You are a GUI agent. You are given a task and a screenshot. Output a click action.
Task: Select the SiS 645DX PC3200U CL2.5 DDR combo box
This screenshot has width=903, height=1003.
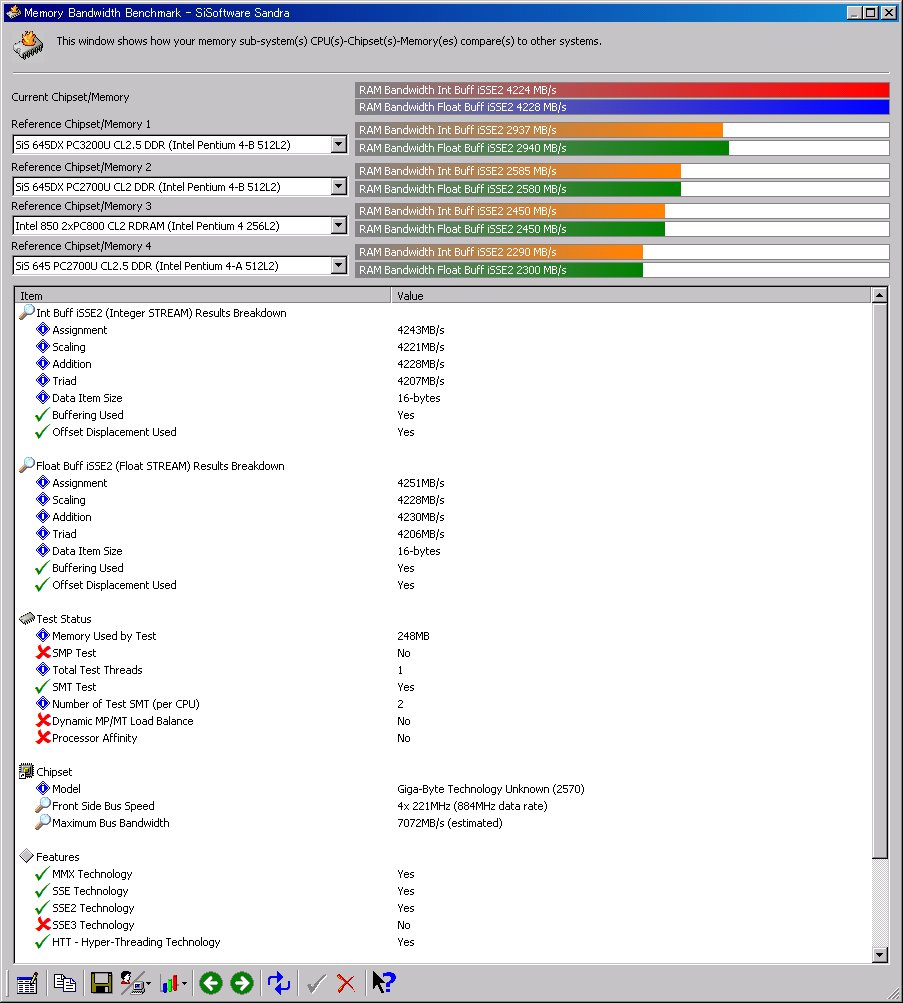tap(180, 145)
